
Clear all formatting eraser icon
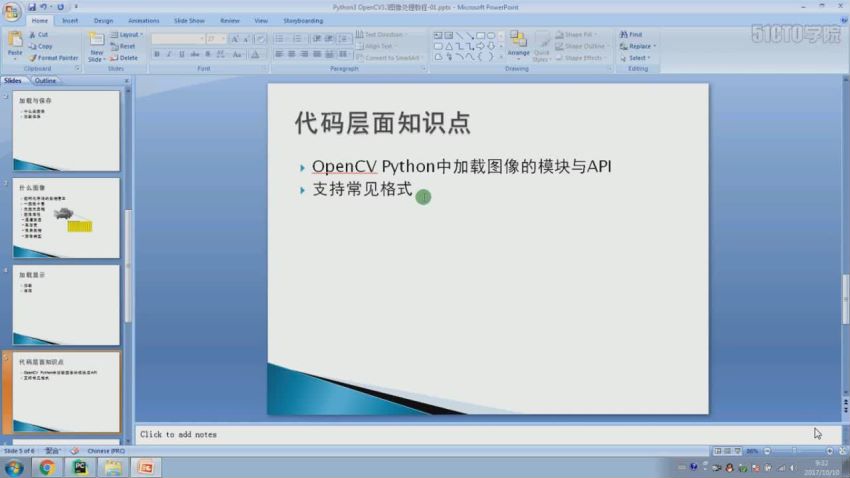click(260, 39)
